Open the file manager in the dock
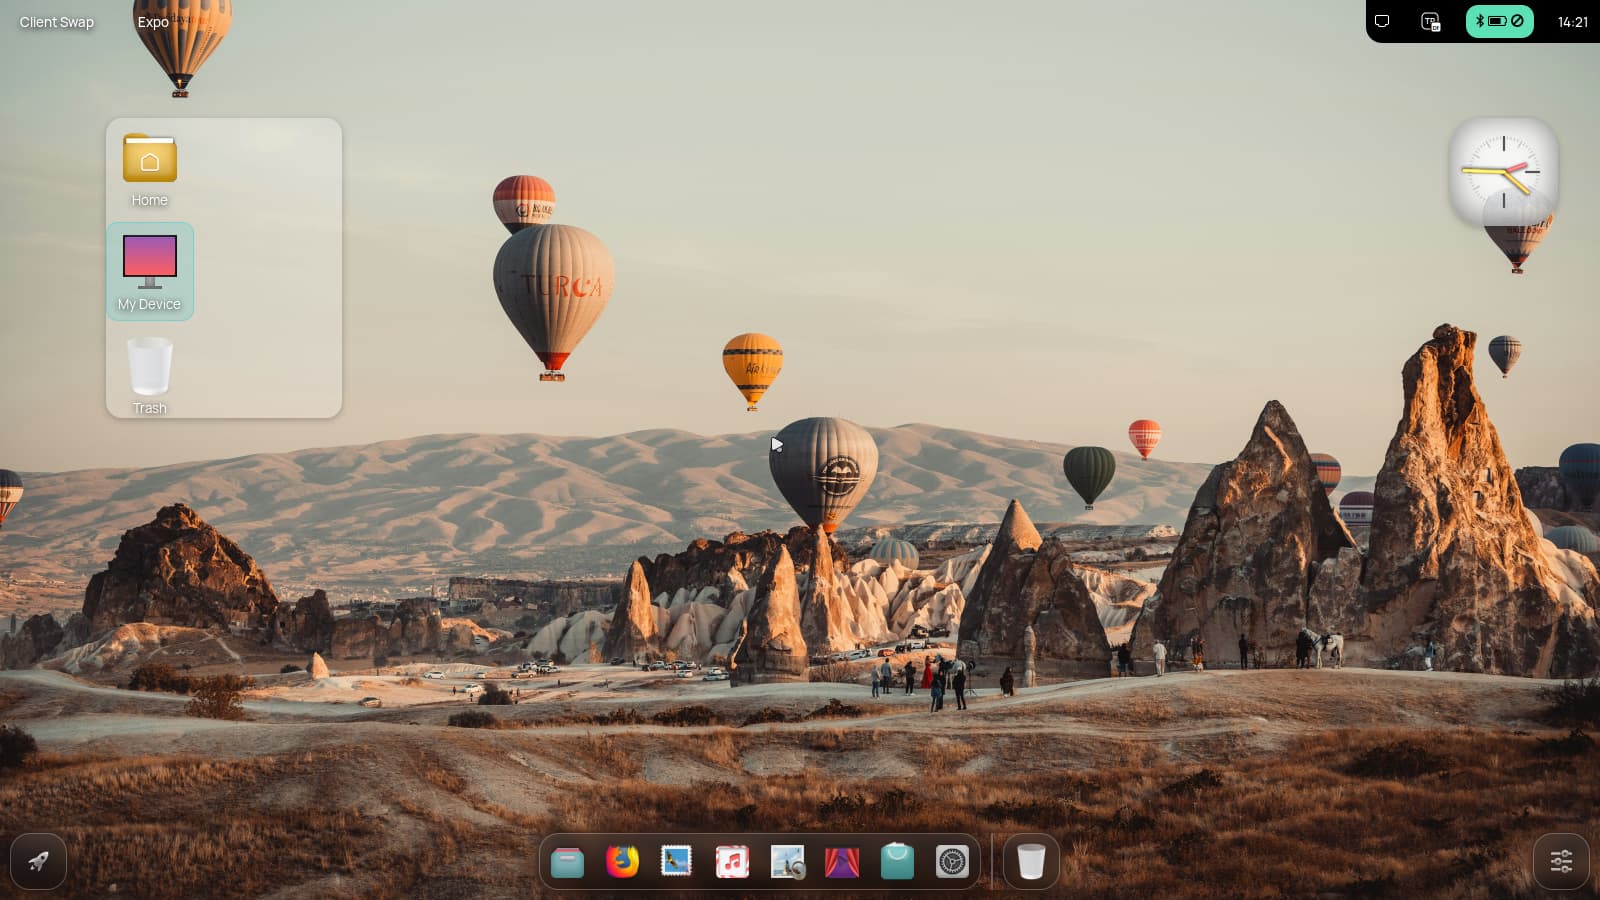This screenshot has height=900, width=1600. [567, 861]
